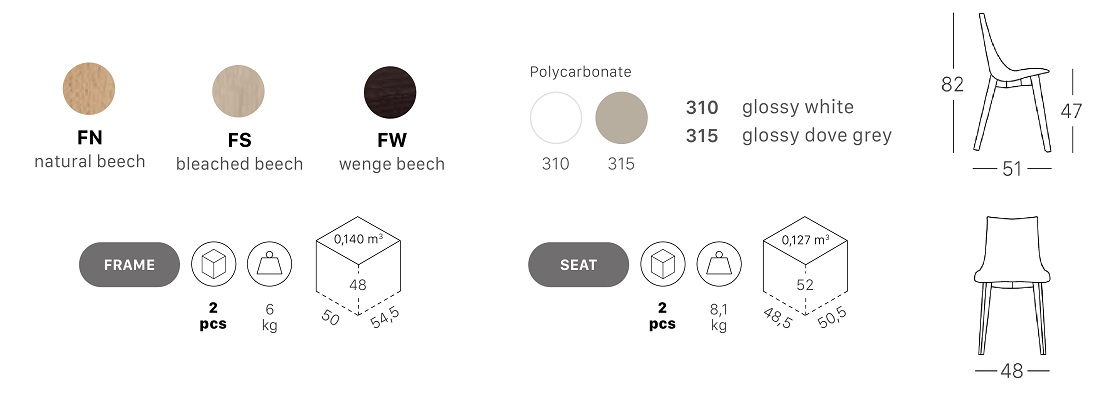Screen dimensions: 1102x400
Task: Choose the FS bleached beech swatch
Action: coord(238,91)
